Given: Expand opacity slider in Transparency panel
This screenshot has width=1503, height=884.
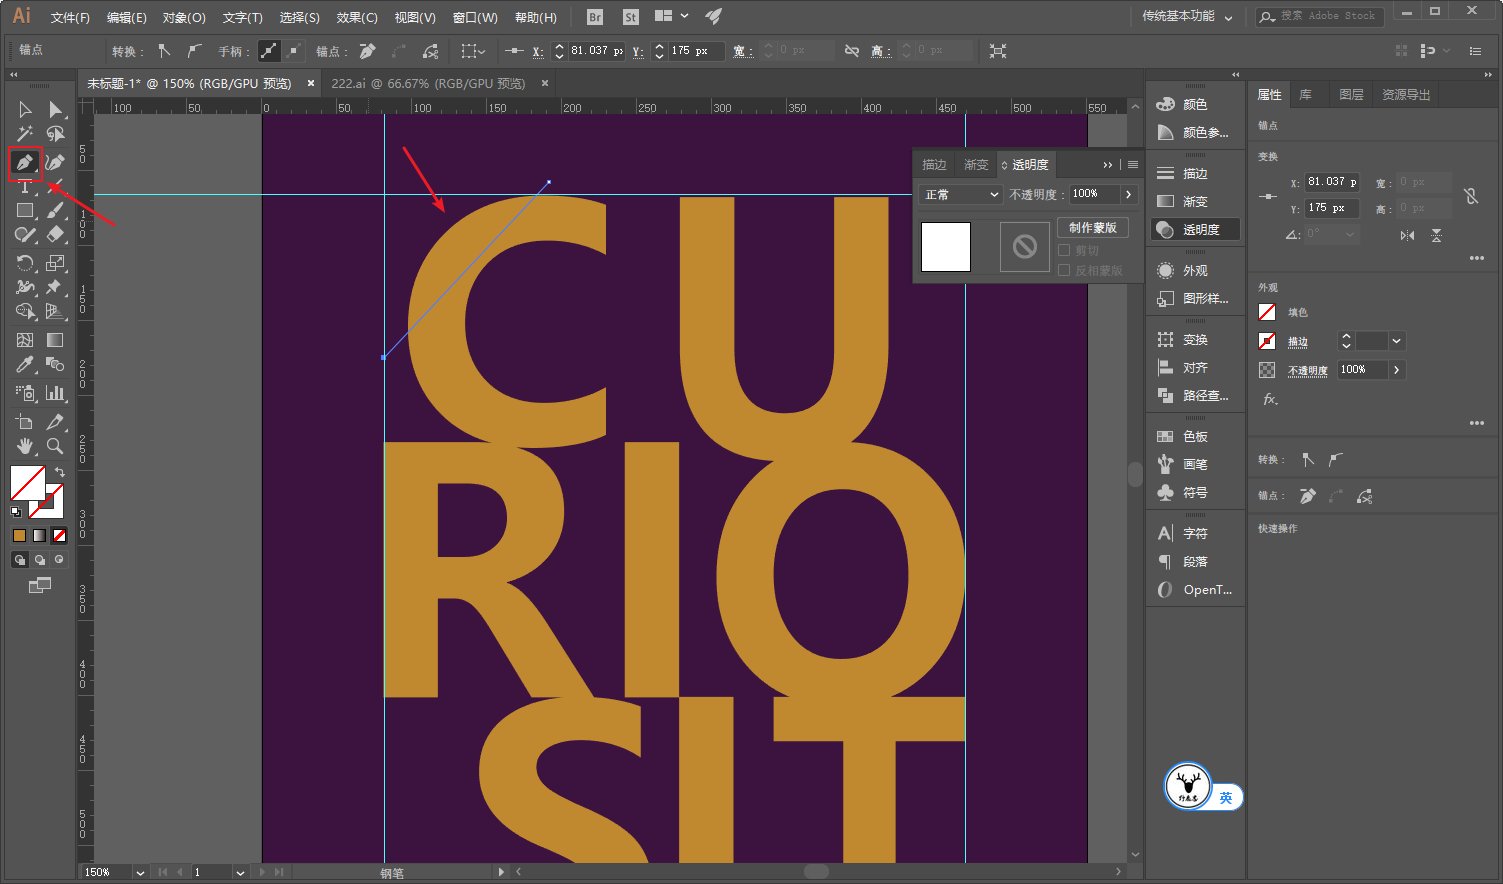Looking at the screenshot, I should click(x=1129, y=194).
